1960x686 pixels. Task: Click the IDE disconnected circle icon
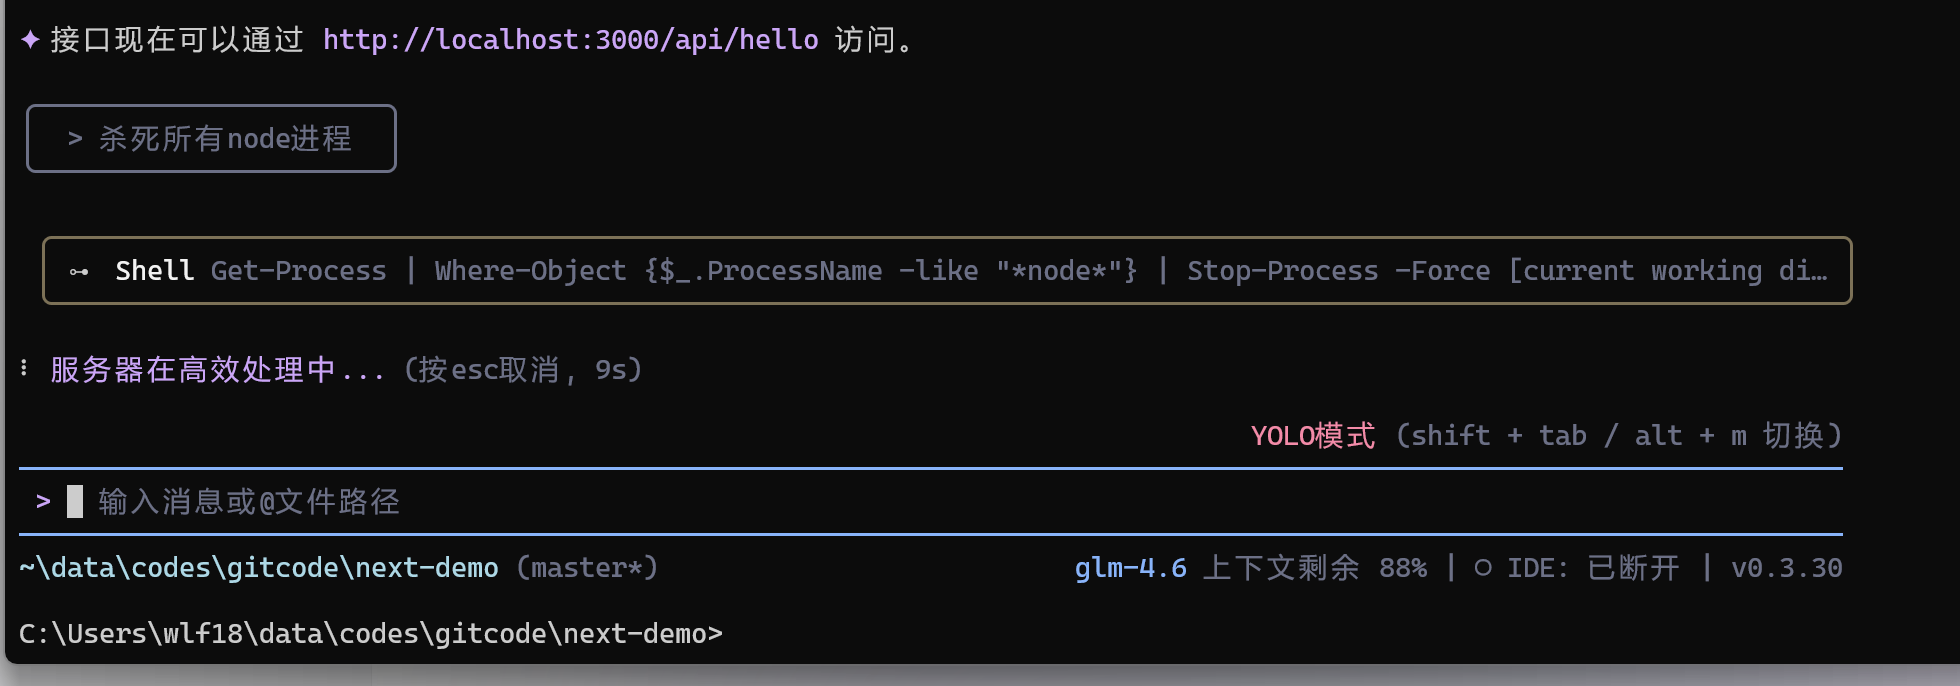pos(1483,568)
